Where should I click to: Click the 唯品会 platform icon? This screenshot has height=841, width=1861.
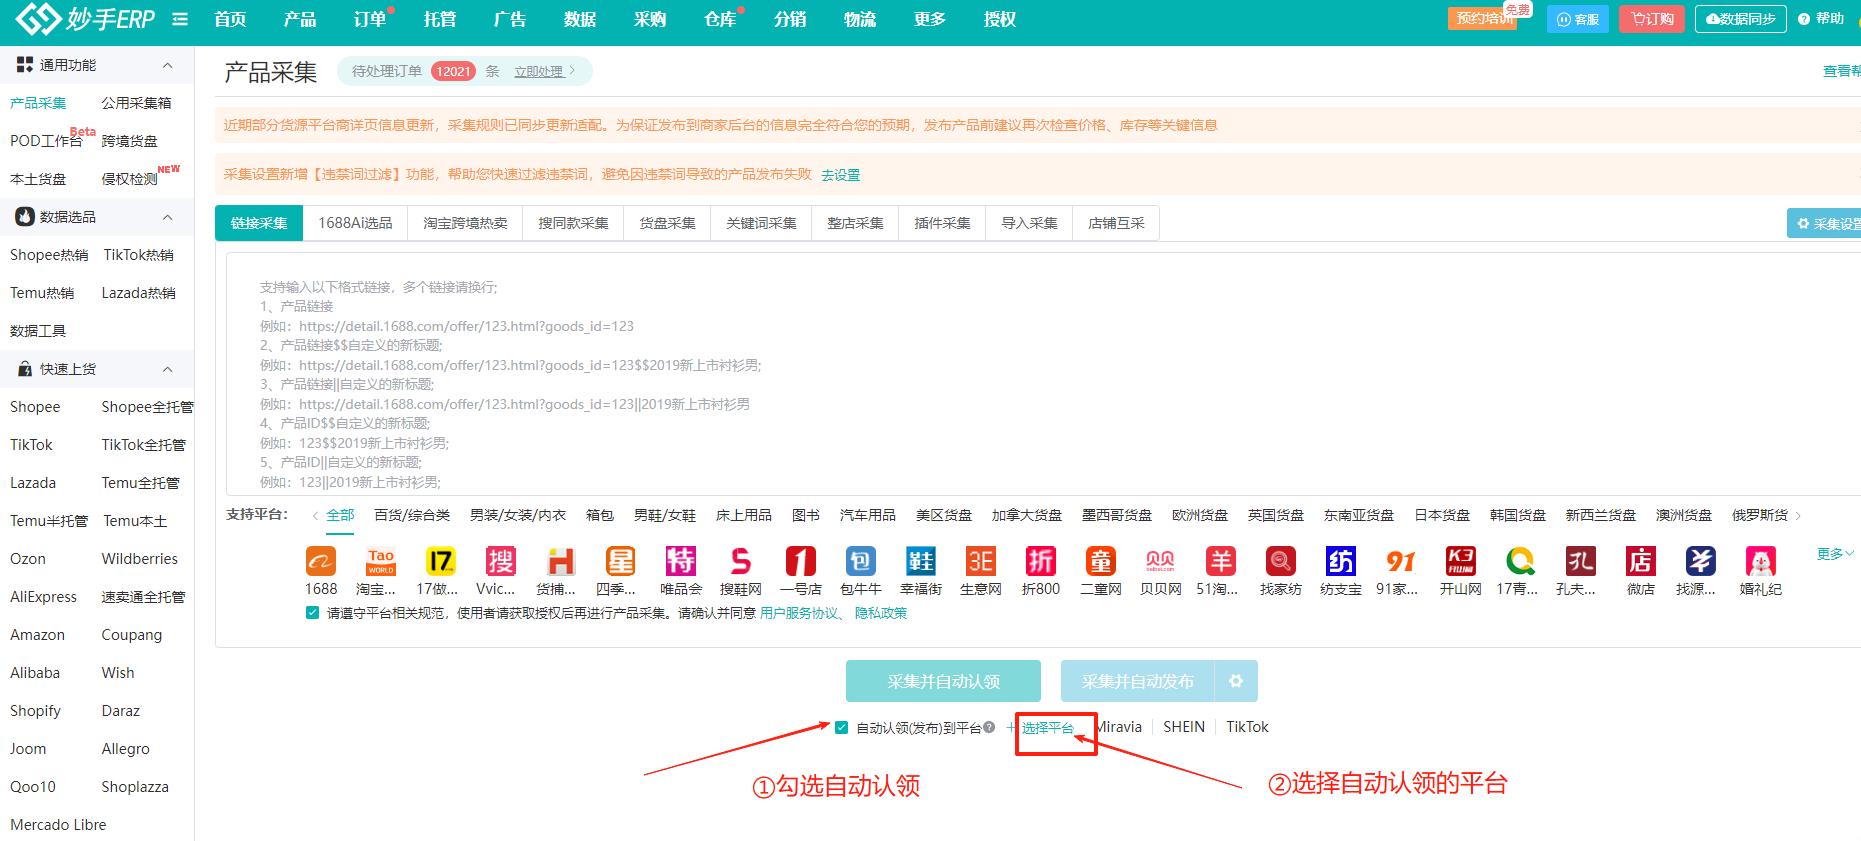pos(680,561)
